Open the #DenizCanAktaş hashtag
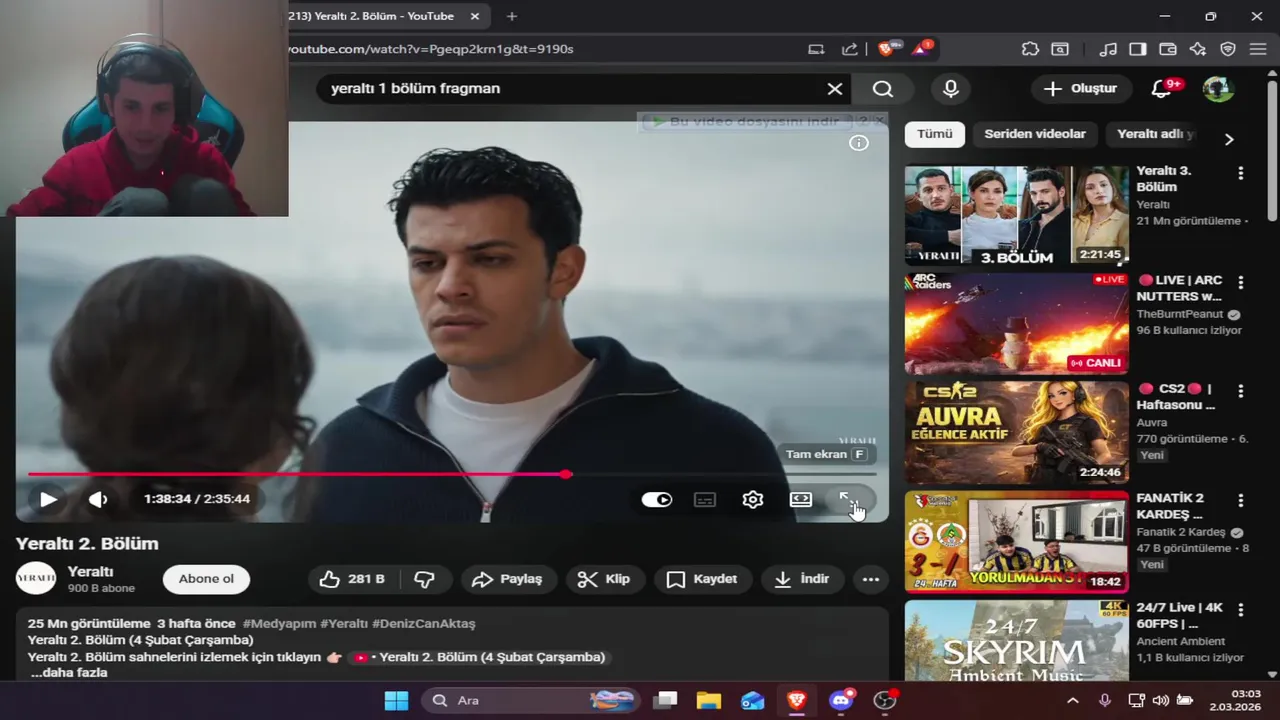This screenshot has height=720, width=1280. coord(423,623)
